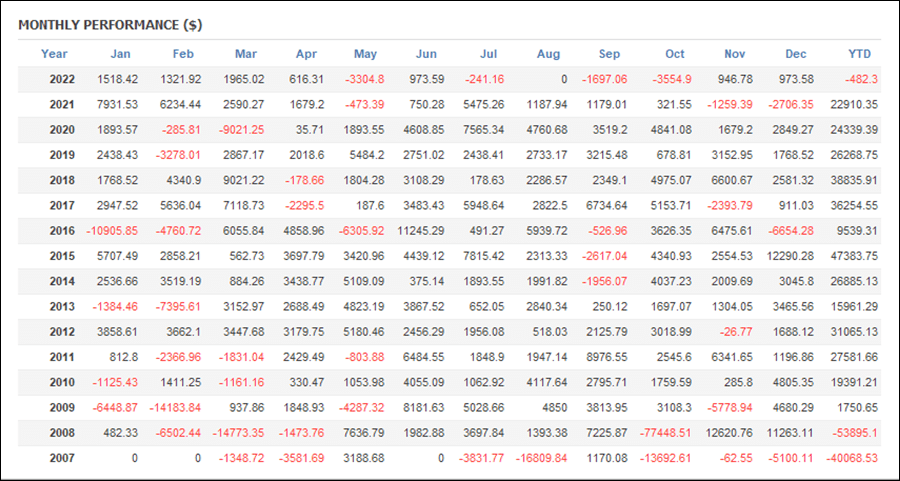Select the 2008 year row label
The height and width of the screenshot is (481, 900).
click(62, 433)
